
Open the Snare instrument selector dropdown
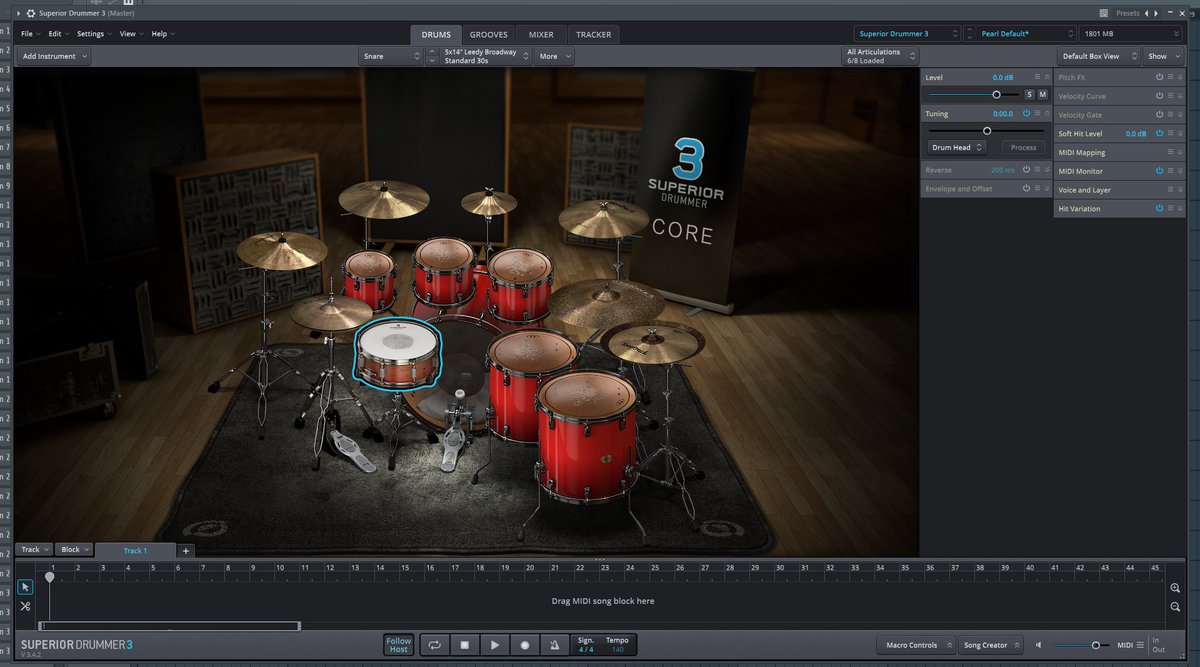coord(391,56)
